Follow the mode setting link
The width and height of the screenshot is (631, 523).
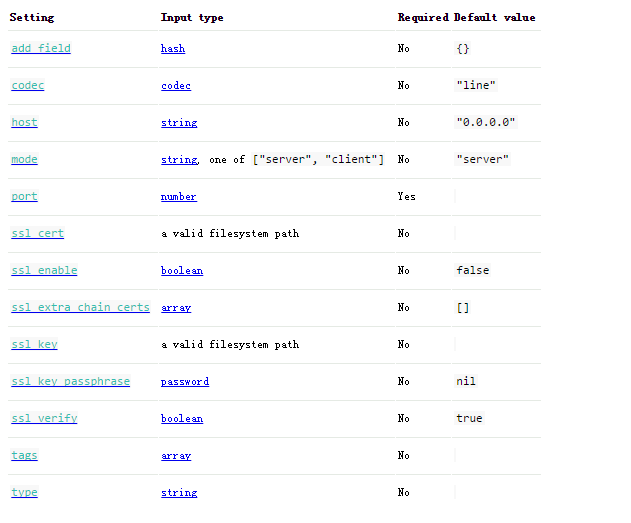[24, 160]
